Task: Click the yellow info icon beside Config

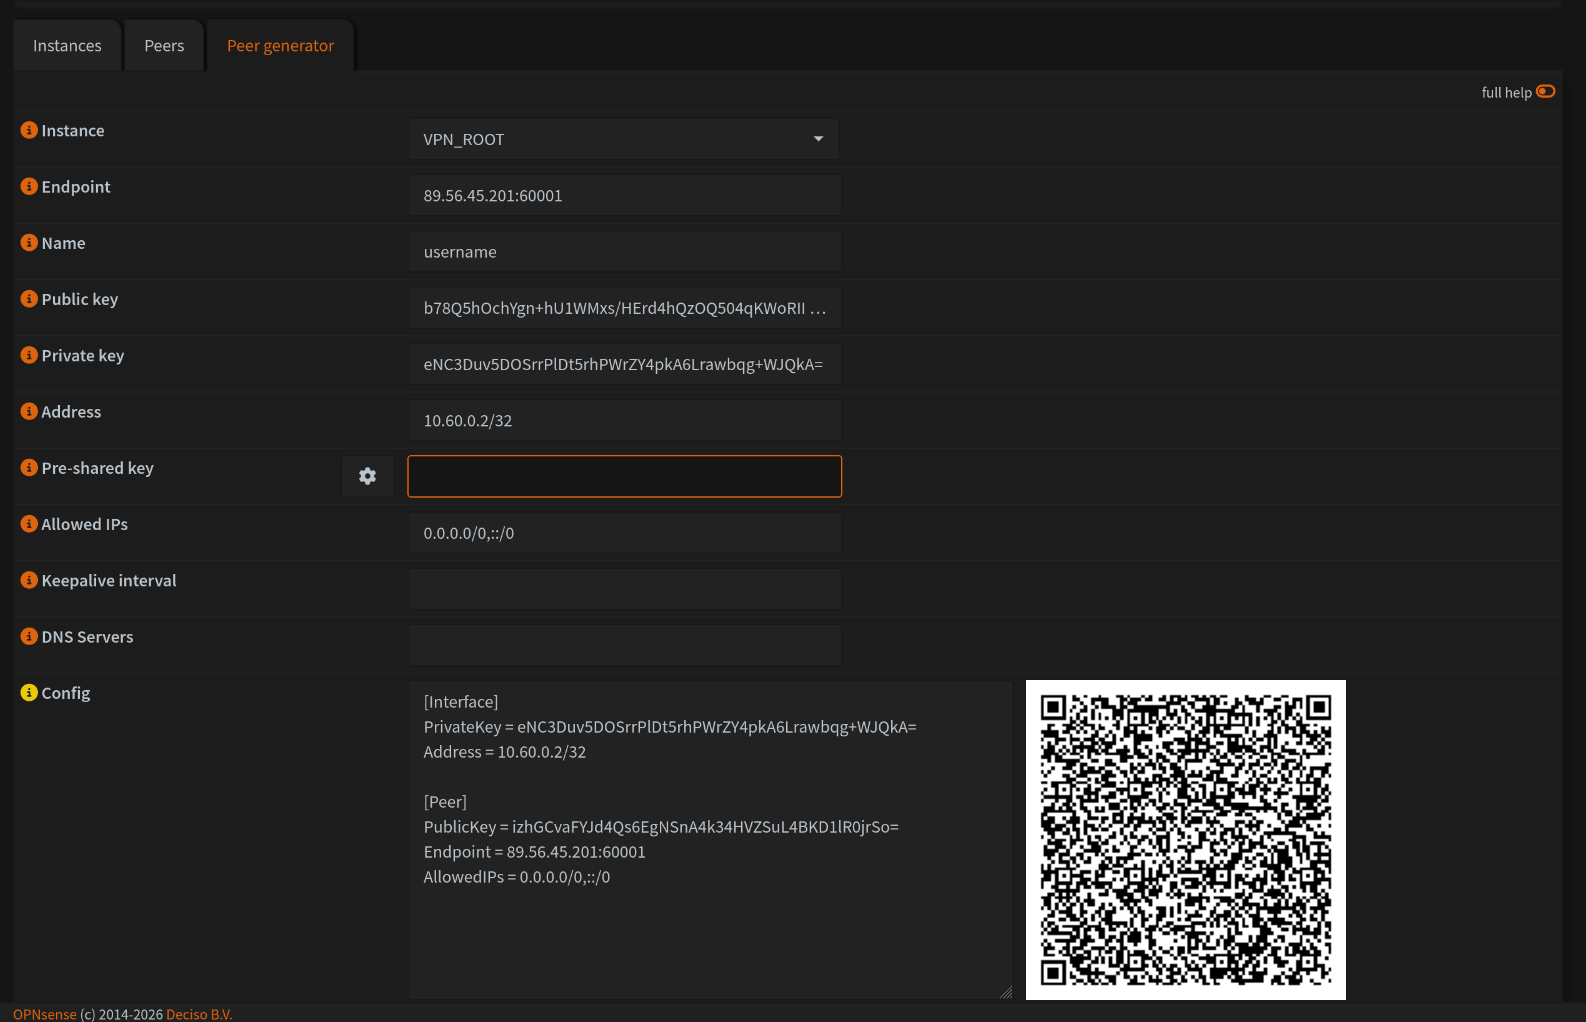Action: coord(29,692)
